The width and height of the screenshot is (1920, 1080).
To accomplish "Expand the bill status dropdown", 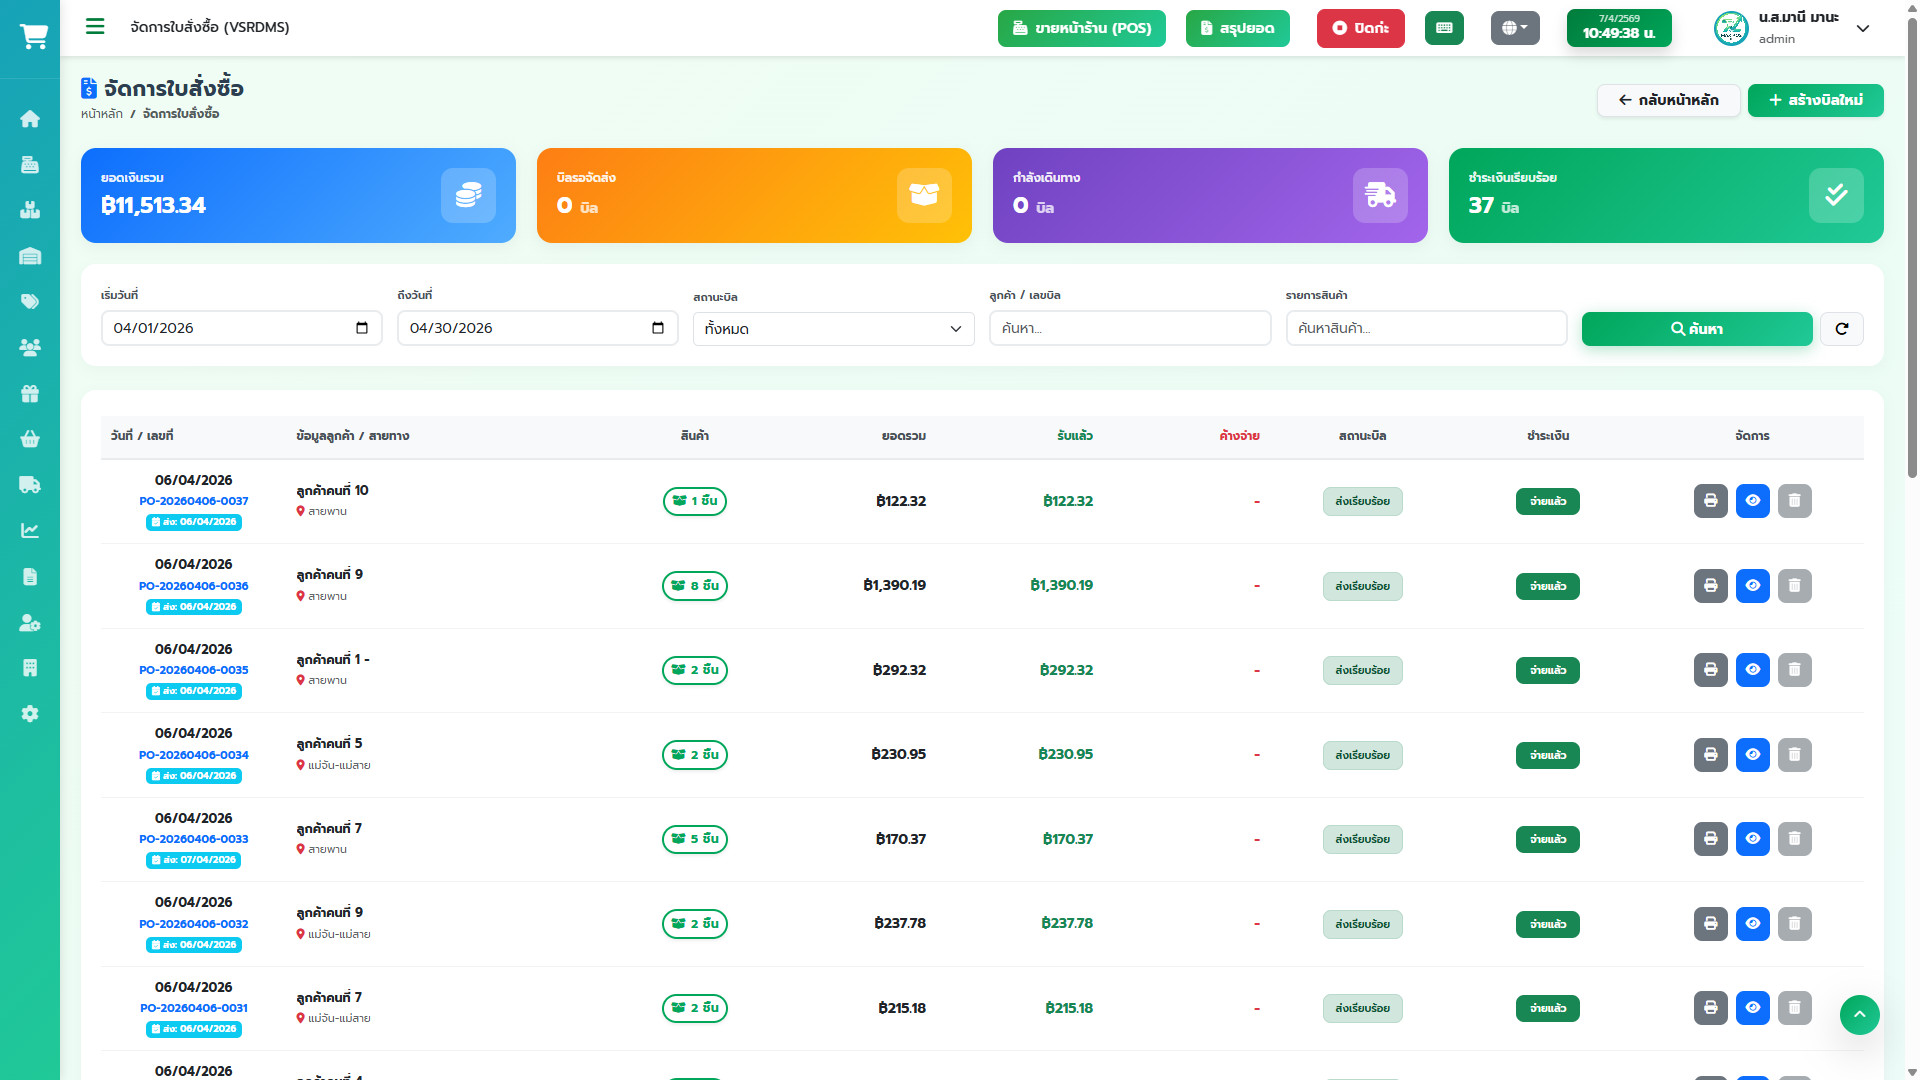I will tap(833, 329).
